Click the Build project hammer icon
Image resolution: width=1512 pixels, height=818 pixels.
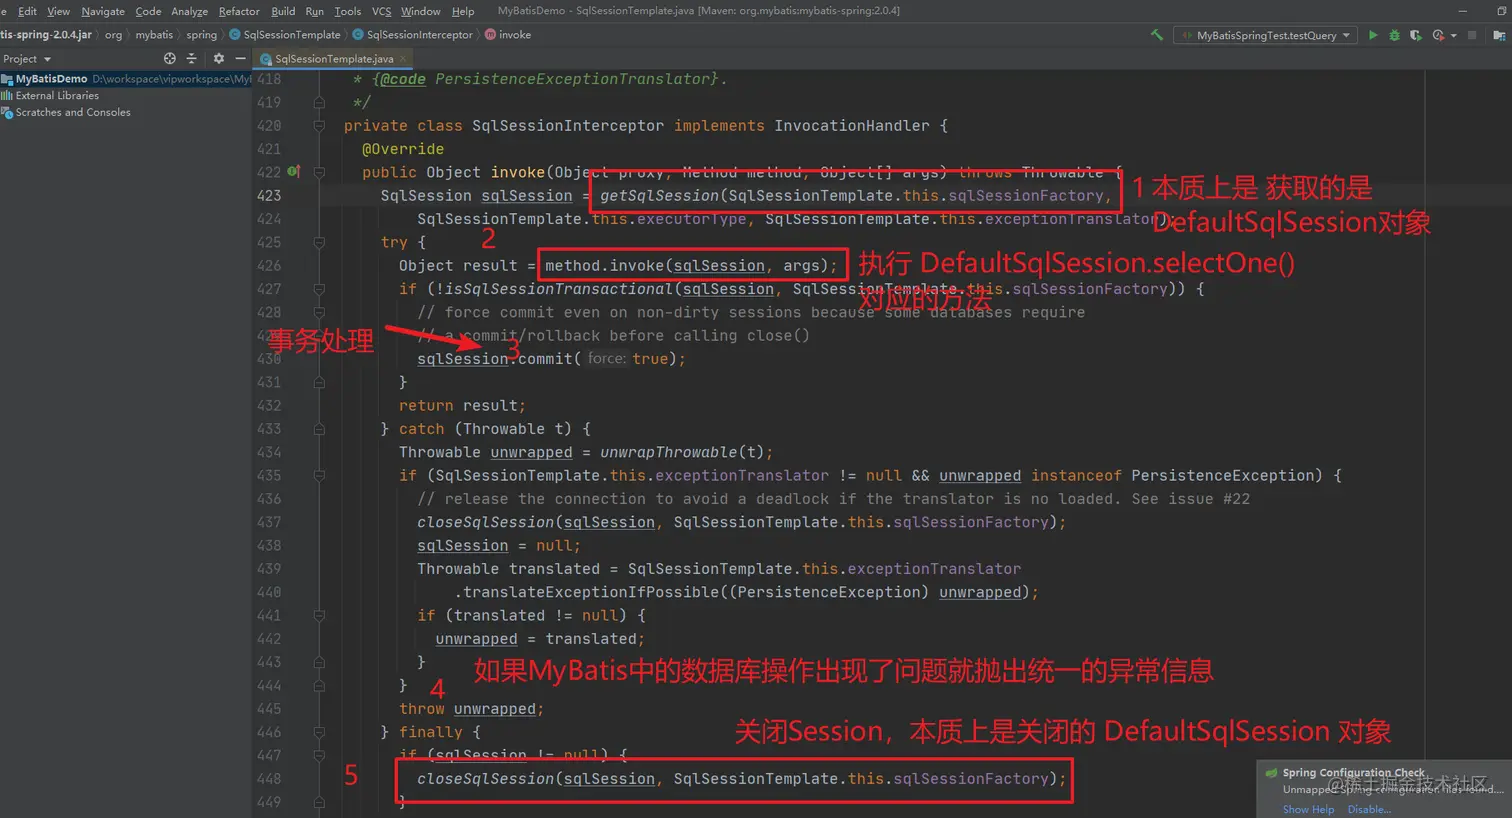coord(1157,35)
